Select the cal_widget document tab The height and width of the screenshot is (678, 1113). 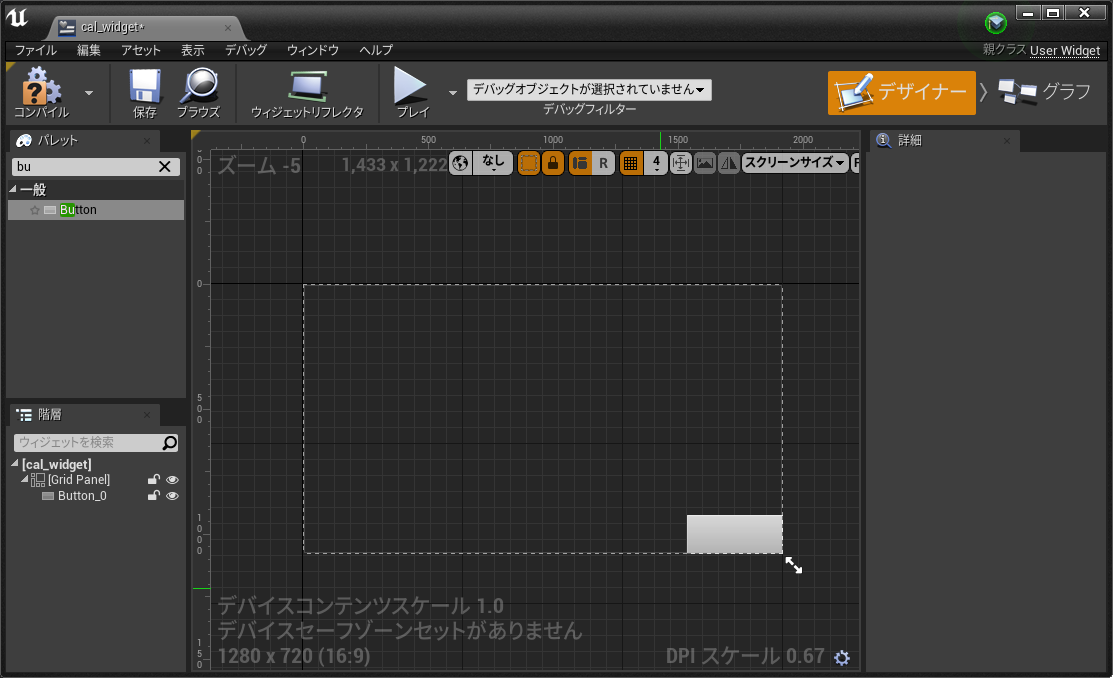point(146,27)
